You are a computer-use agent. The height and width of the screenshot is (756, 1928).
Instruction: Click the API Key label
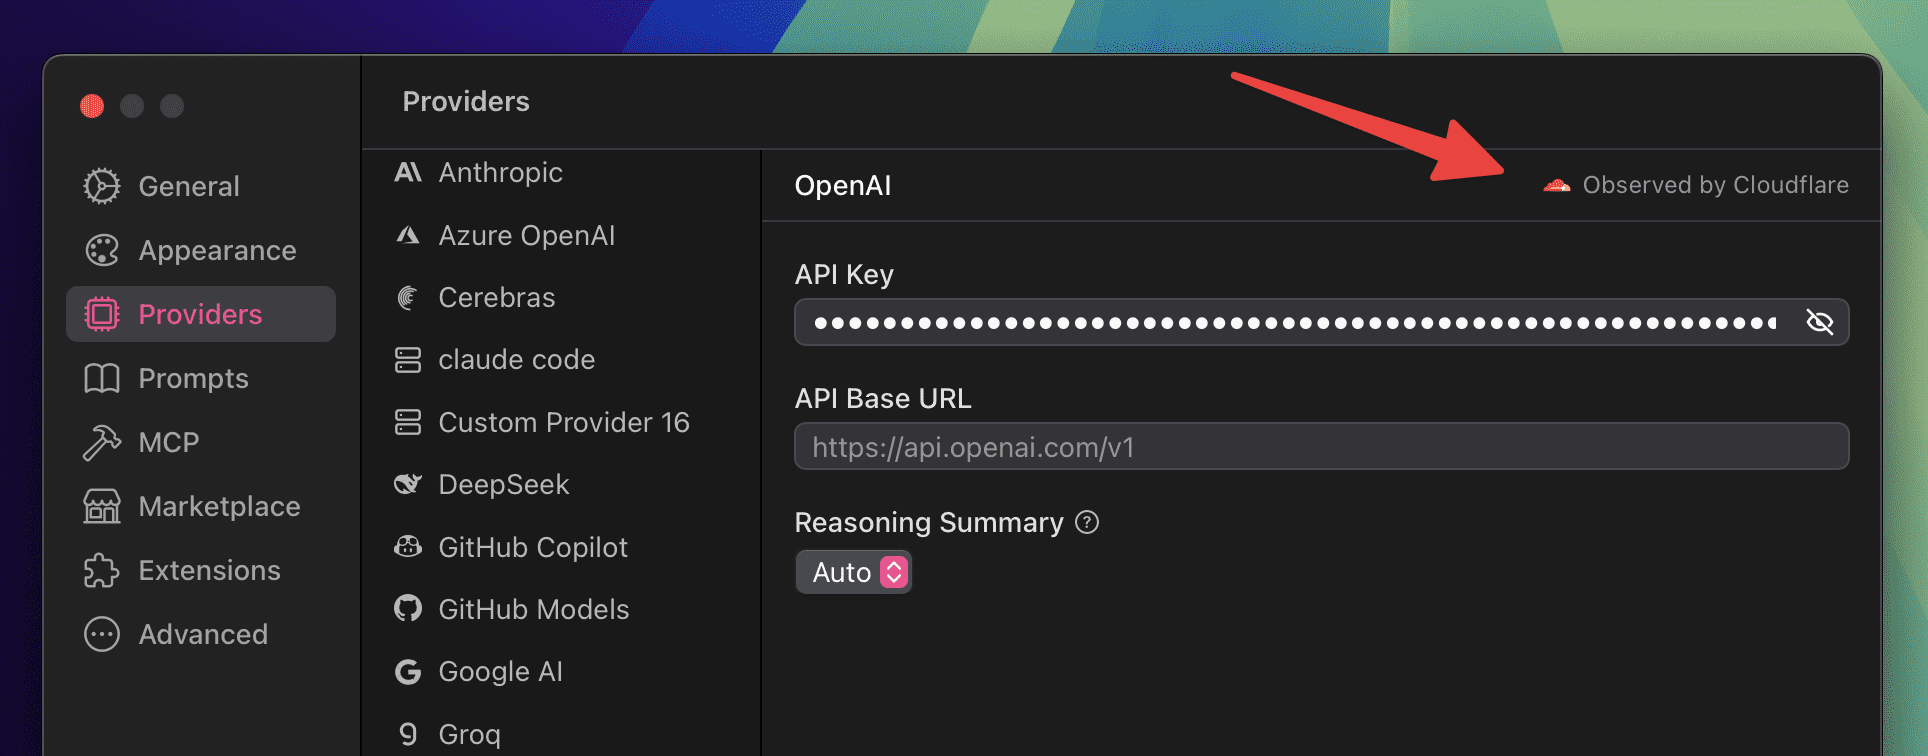(x=844, y=274)
